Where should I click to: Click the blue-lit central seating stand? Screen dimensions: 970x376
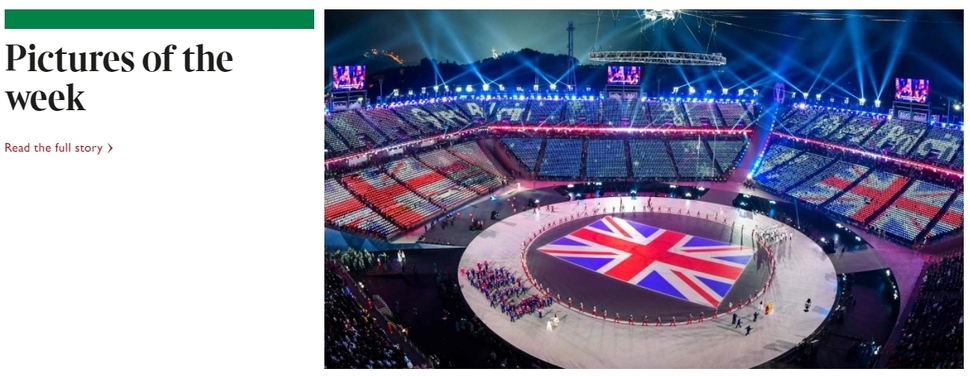click(625, 158)
